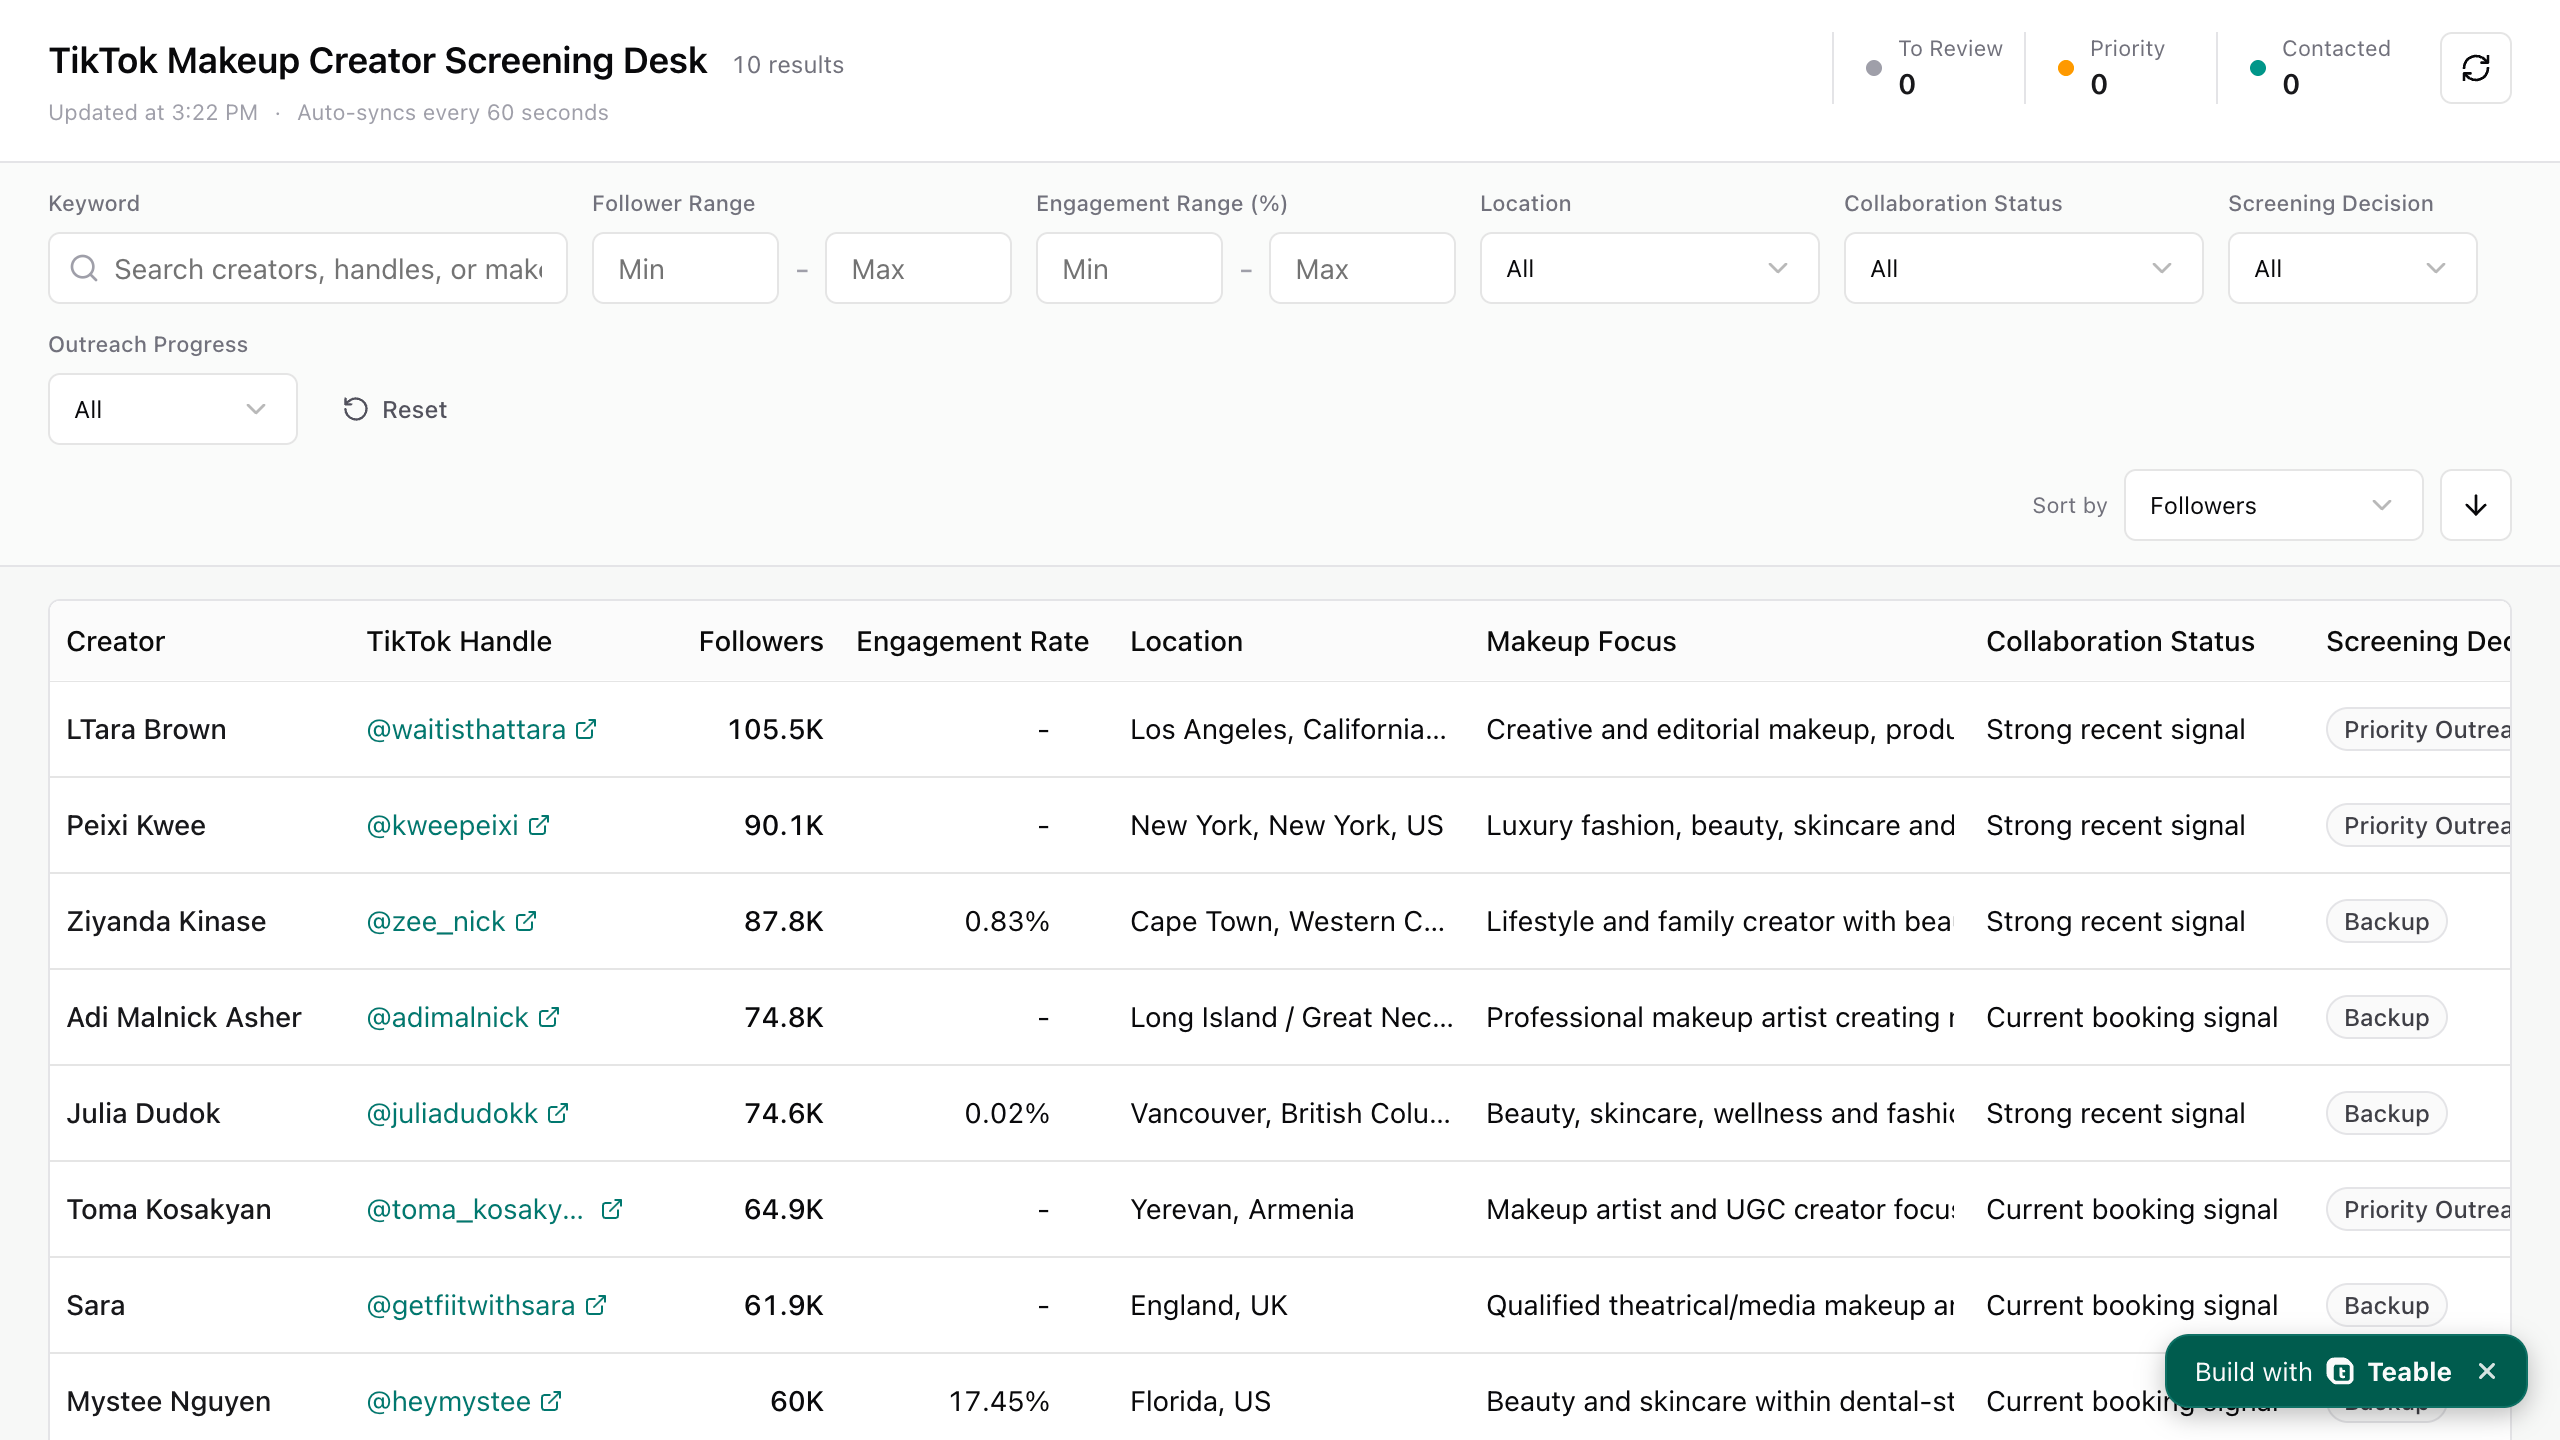Open the Screening Decision filter dropdown
Screen dimensions: 2560x1440
click(x=2352, y=268)
